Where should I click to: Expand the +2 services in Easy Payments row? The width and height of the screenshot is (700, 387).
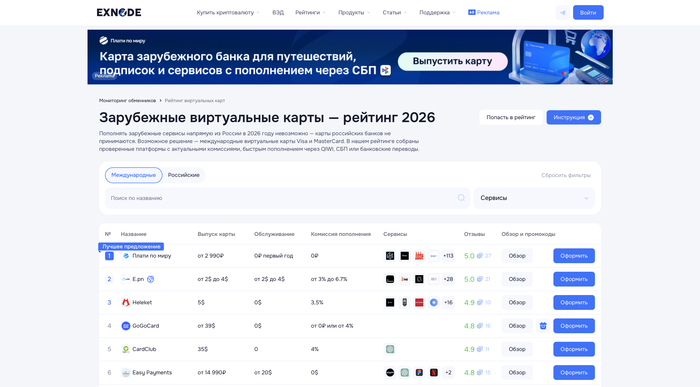[x=448, y=372]
